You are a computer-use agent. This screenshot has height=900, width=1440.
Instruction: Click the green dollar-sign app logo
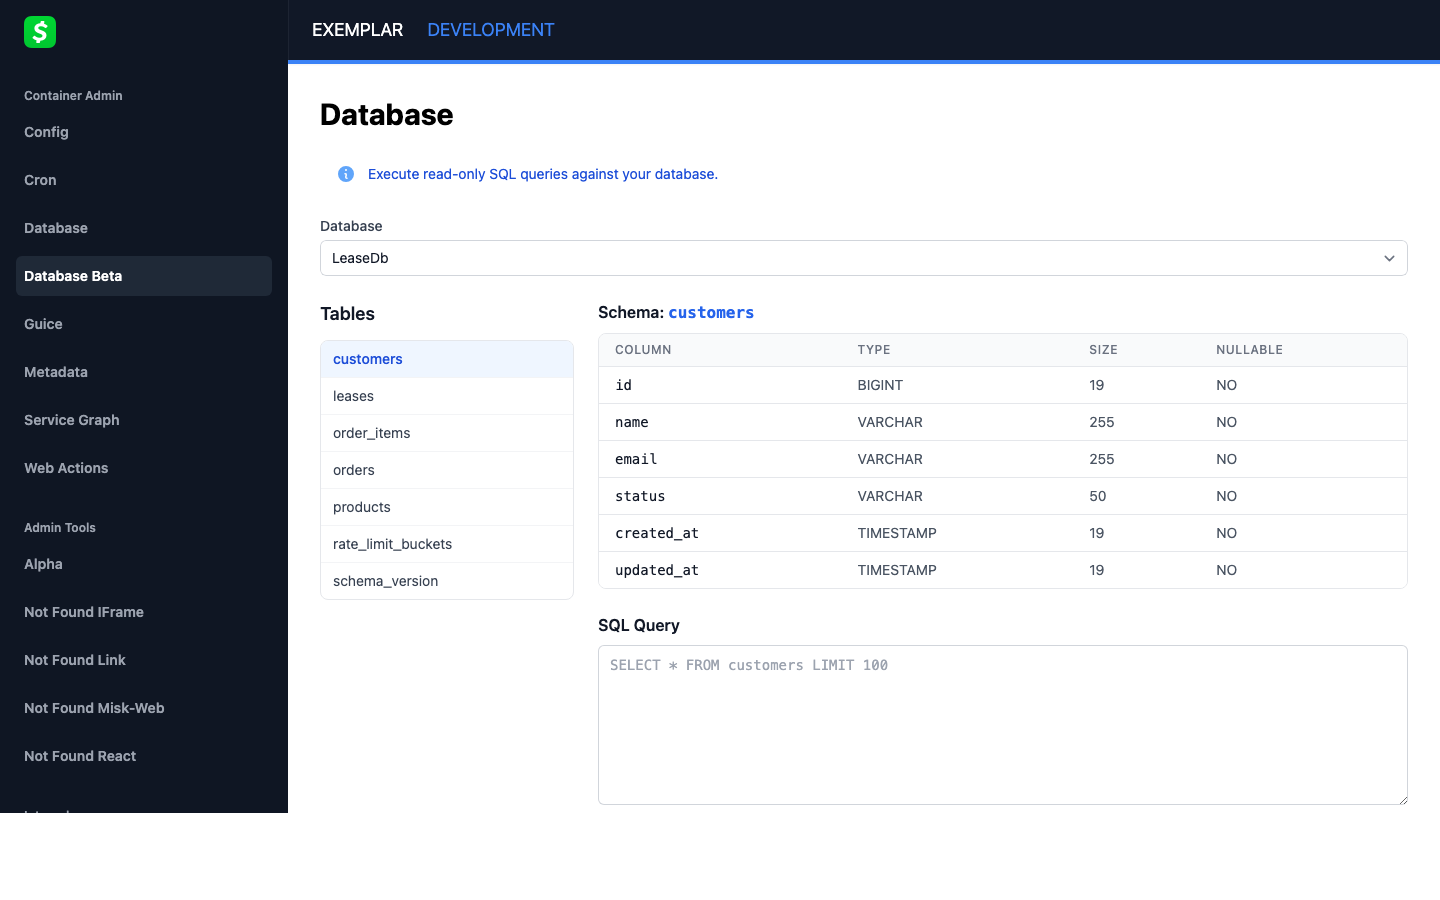pos(40,32)
